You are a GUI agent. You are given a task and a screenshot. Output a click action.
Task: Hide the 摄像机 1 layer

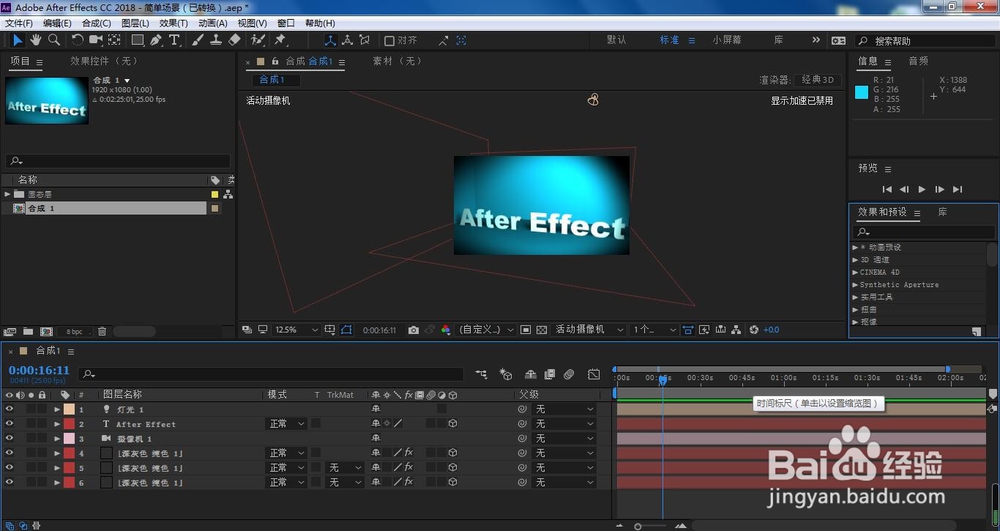(x=9, y=439)
